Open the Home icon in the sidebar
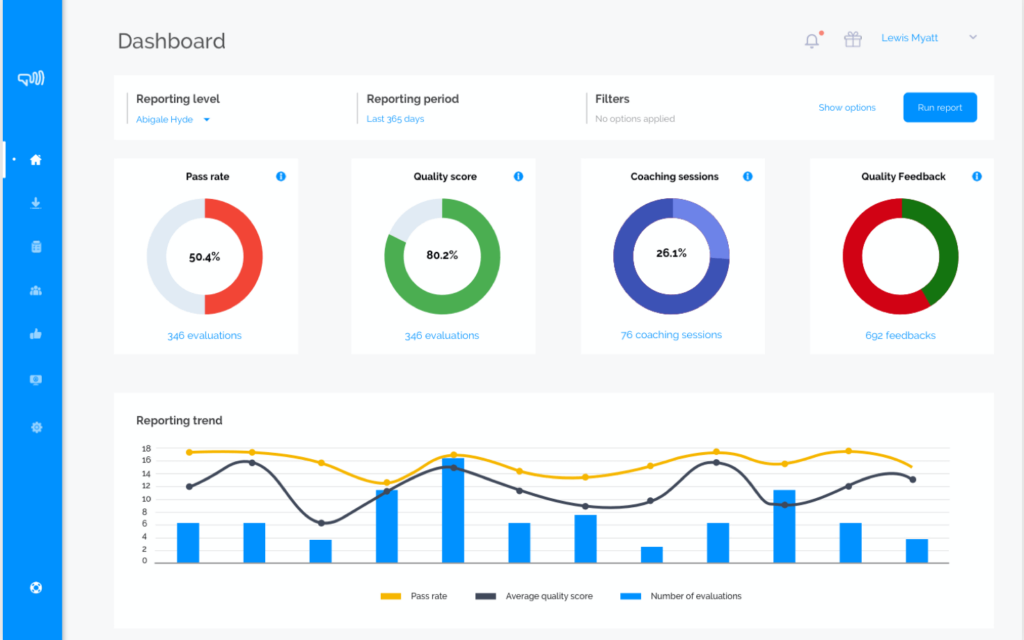The image size is (1024, 640). (x=36, y=158)
